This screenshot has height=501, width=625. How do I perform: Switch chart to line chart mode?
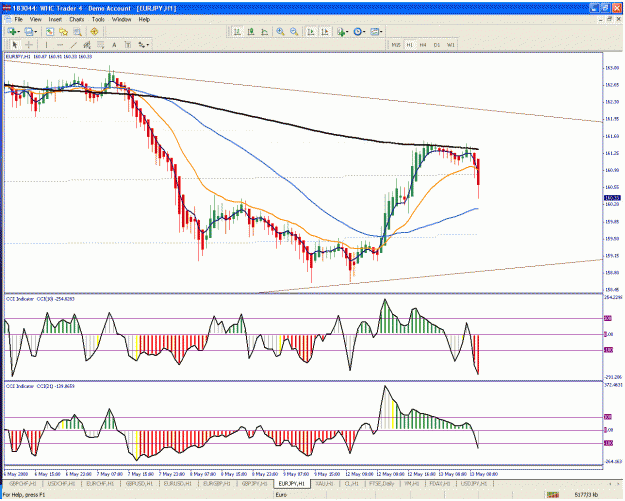(264, 31)
